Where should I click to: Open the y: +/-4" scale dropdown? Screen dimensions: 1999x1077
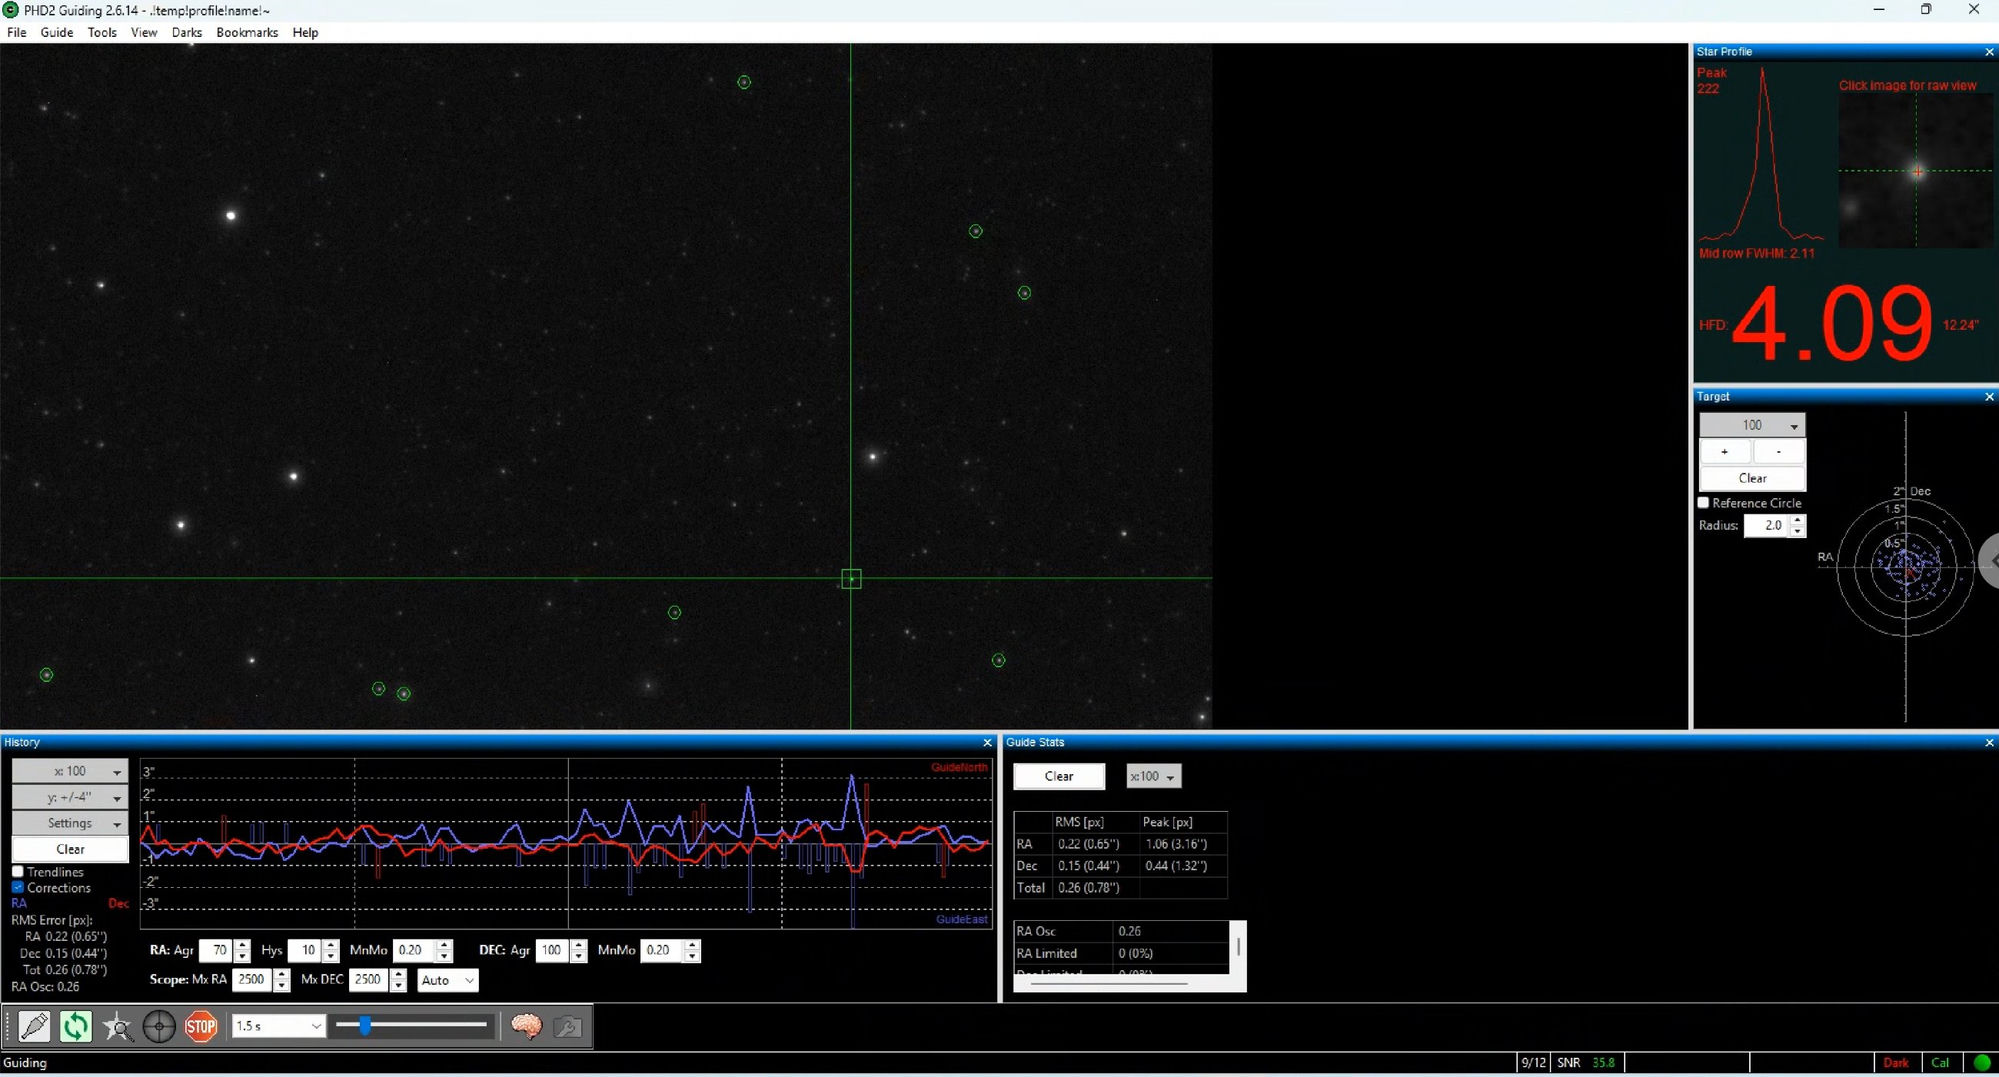point(70,797)
